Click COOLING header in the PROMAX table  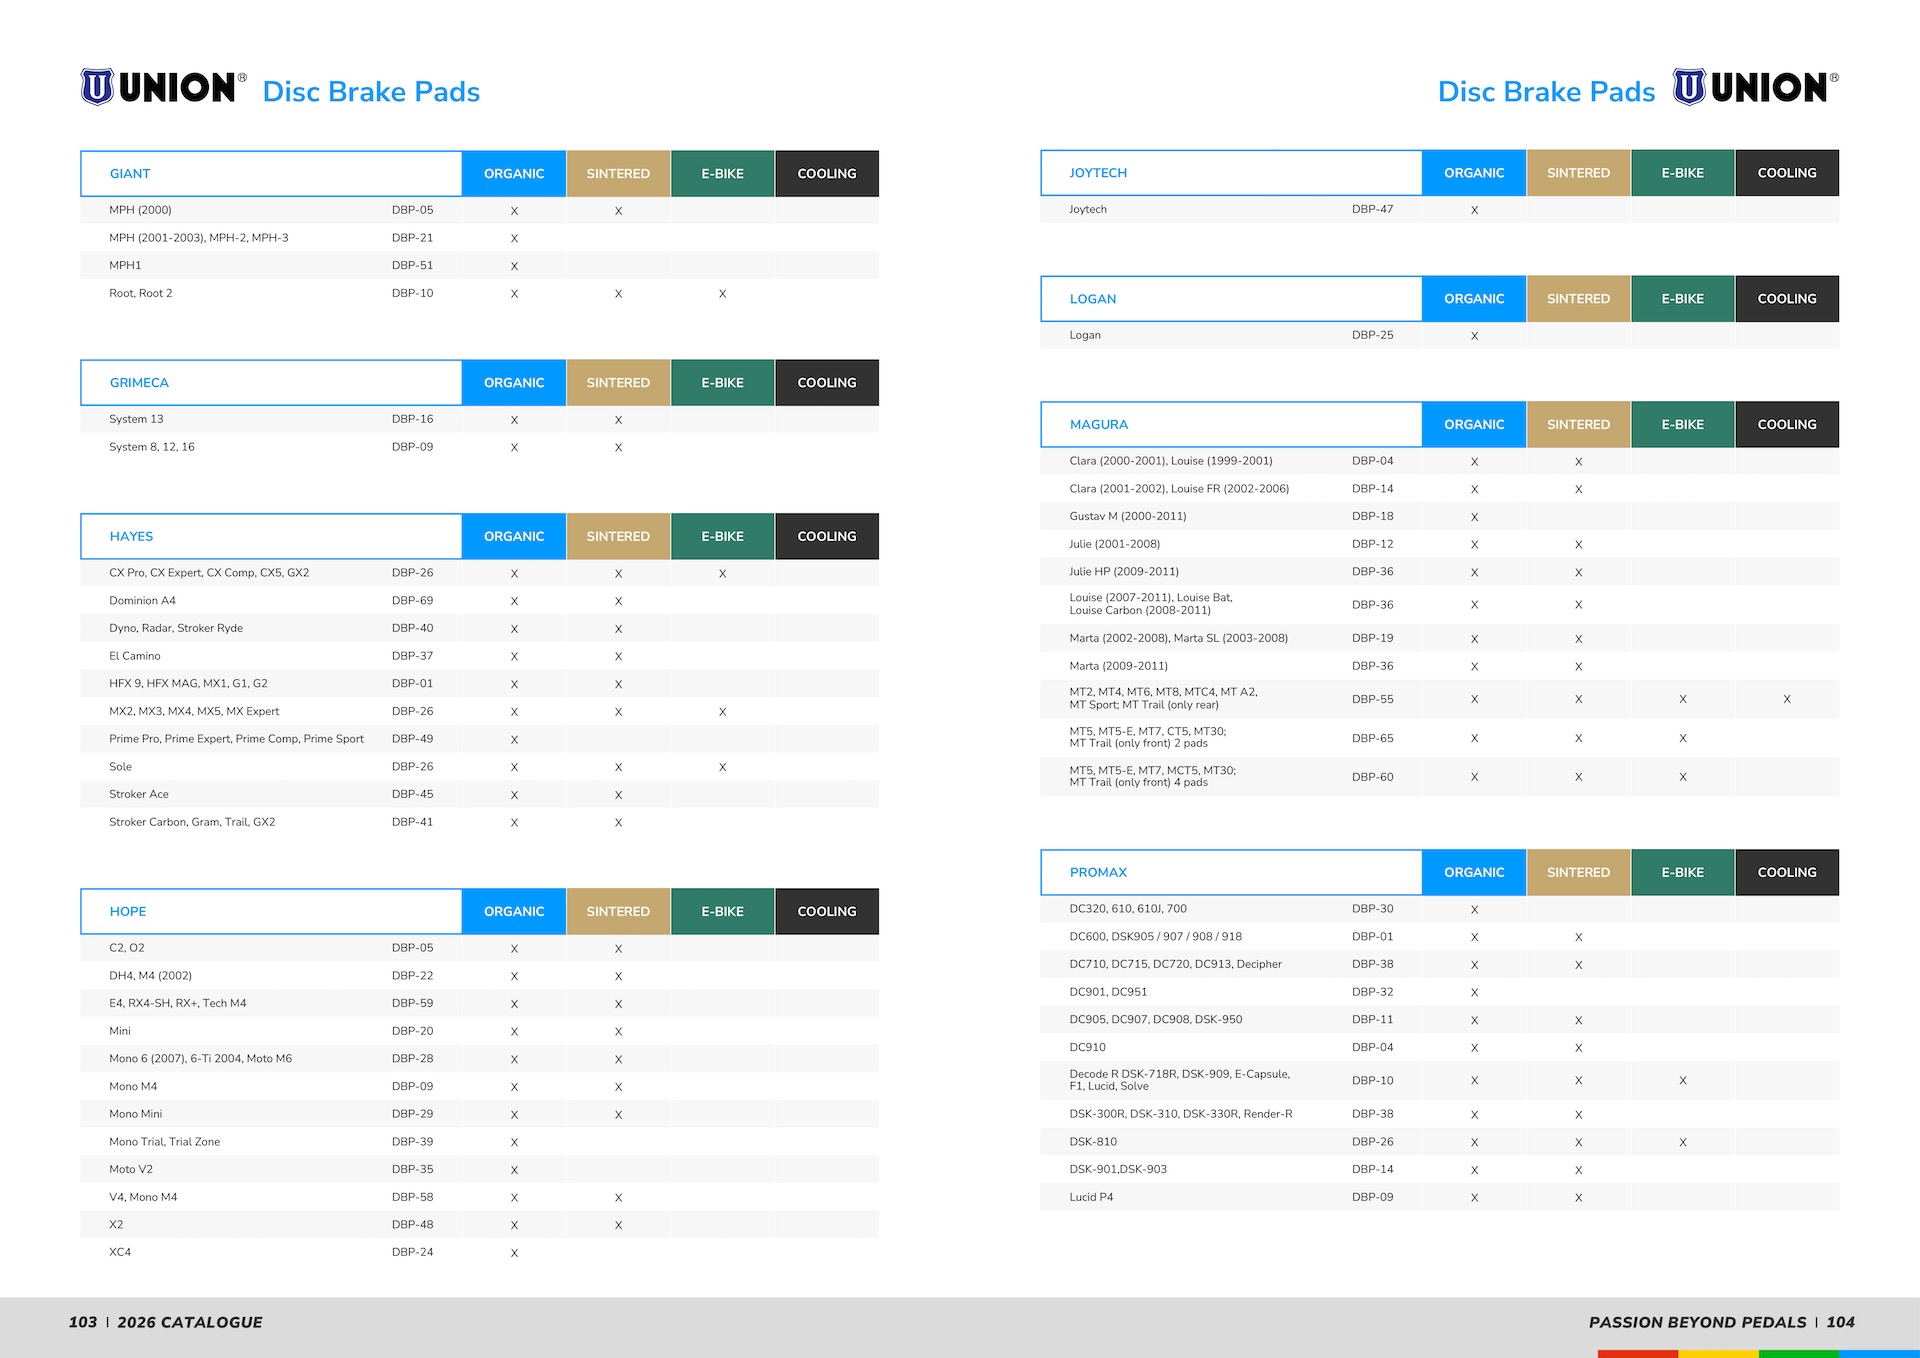(1787, 873)
